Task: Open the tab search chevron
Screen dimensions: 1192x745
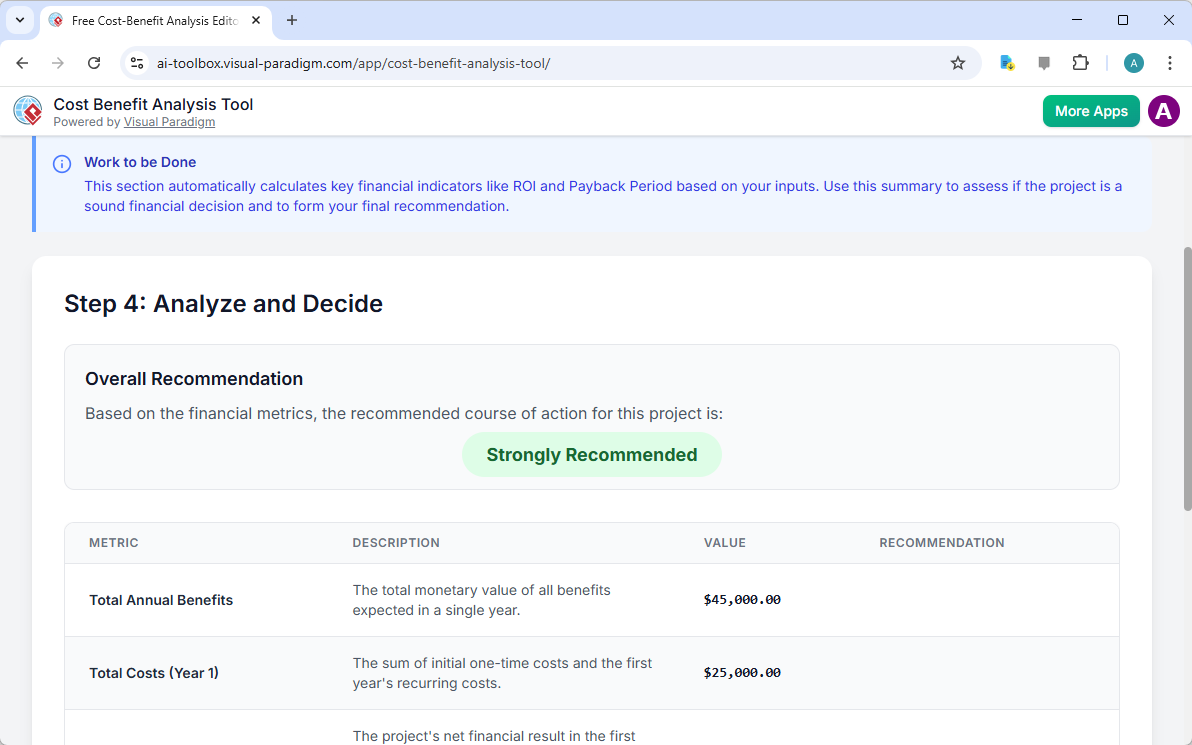Action: (x=19, y=20)
